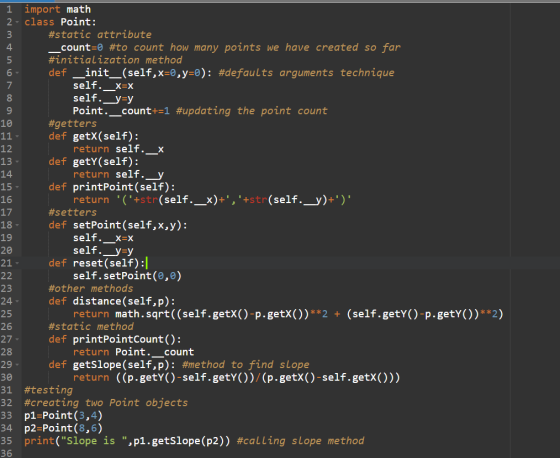
Task: Click 'return self.__x' on line 12
Action: click(x=119, y=149)
